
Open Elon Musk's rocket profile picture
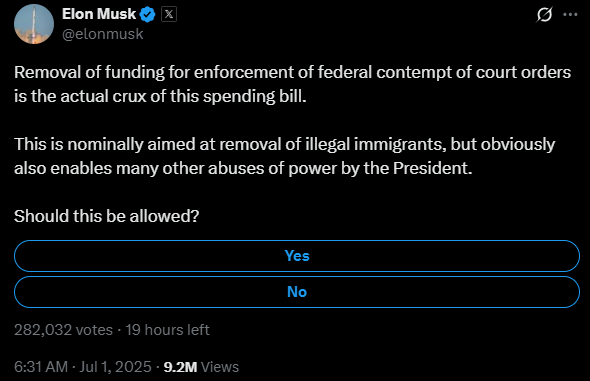click(34, 24)
